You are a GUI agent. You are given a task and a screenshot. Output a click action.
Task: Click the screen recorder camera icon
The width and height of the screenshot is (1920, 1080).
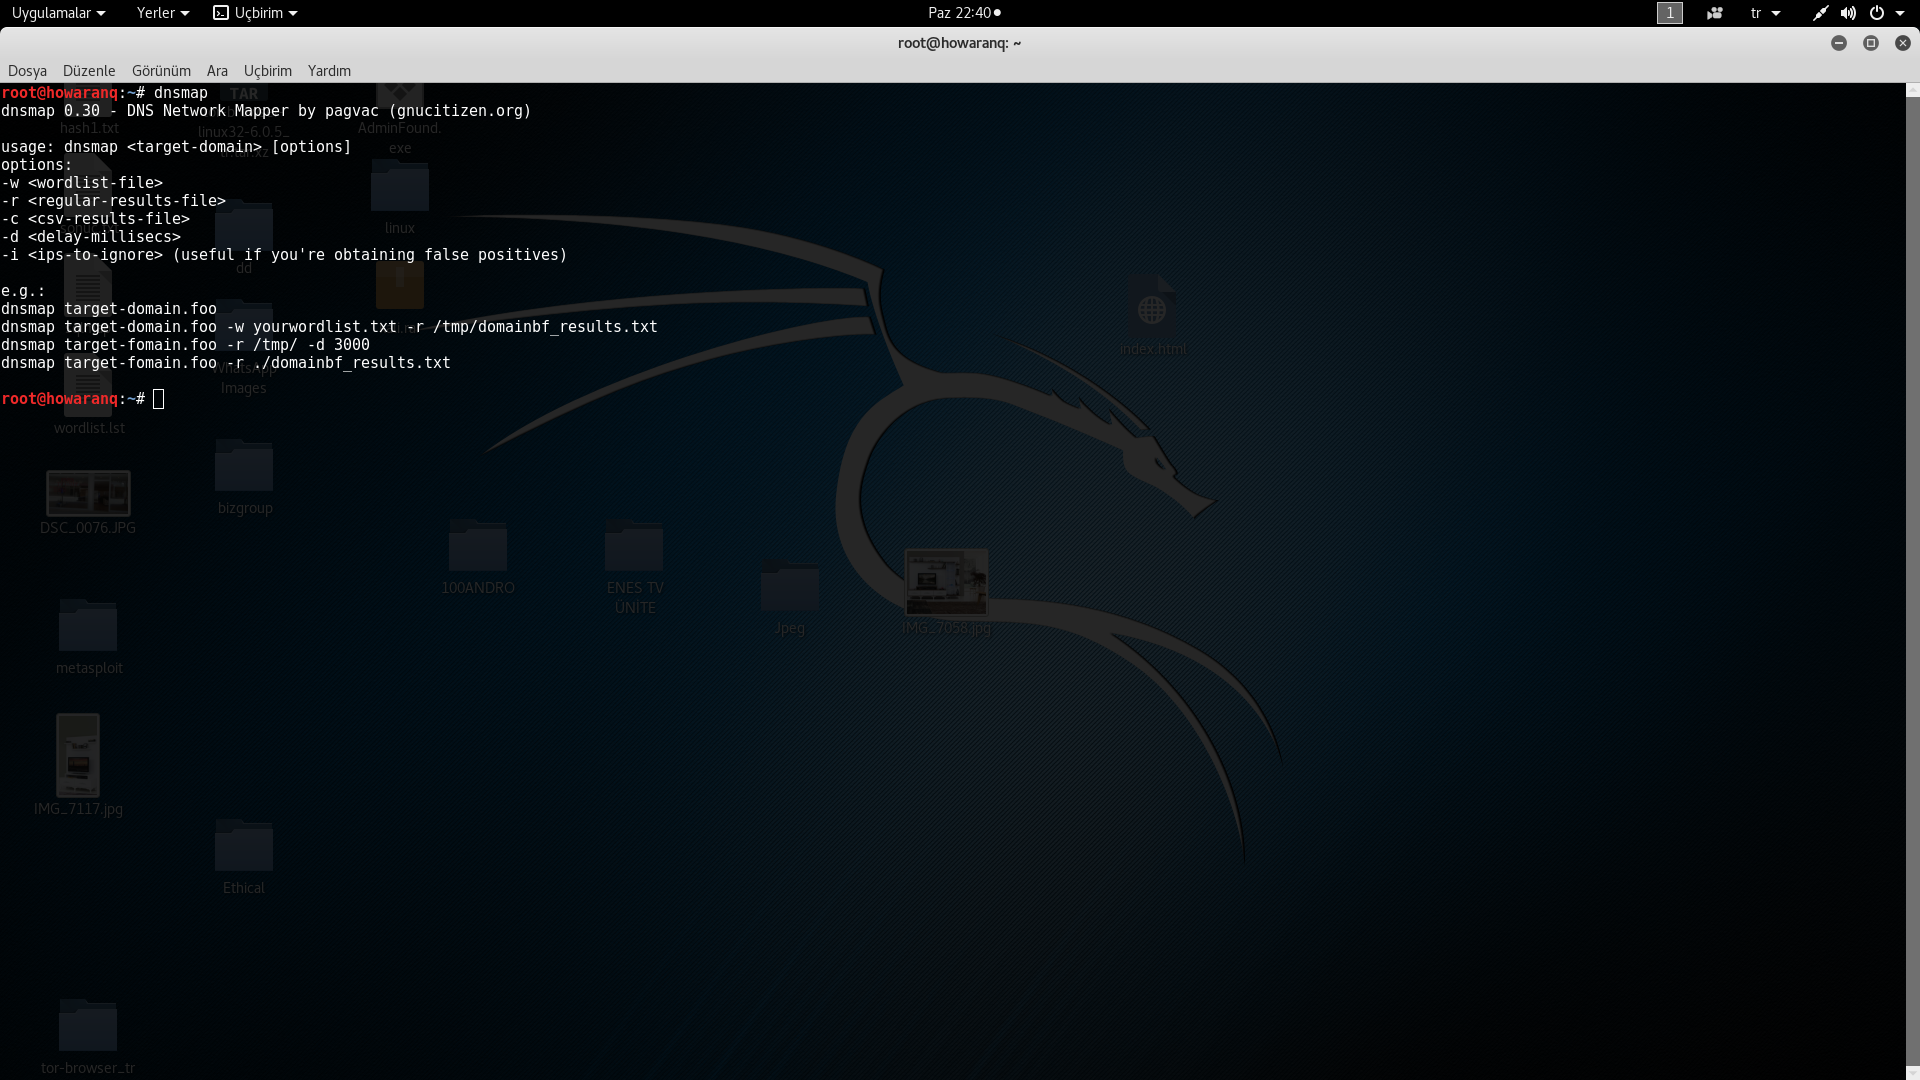(x=1714, y=13)
